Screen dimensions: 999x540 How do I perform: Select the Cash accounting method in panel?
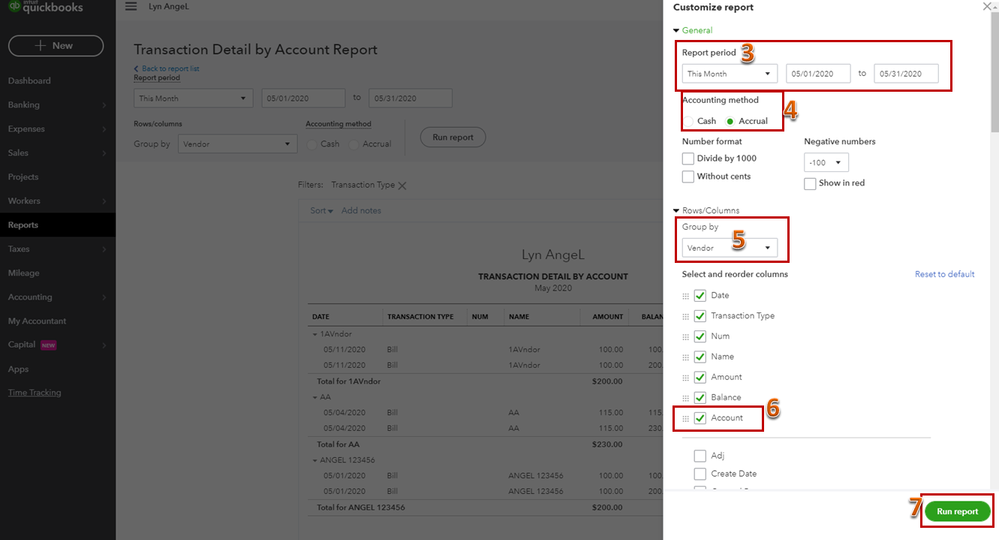point(689,121)
